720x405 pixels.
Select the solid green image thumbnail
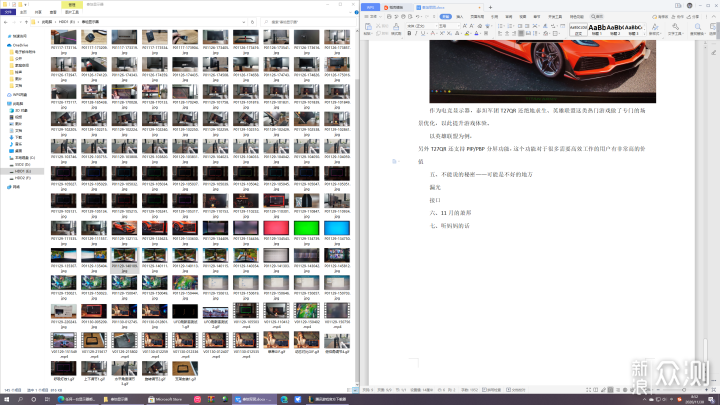coord(306,228)
